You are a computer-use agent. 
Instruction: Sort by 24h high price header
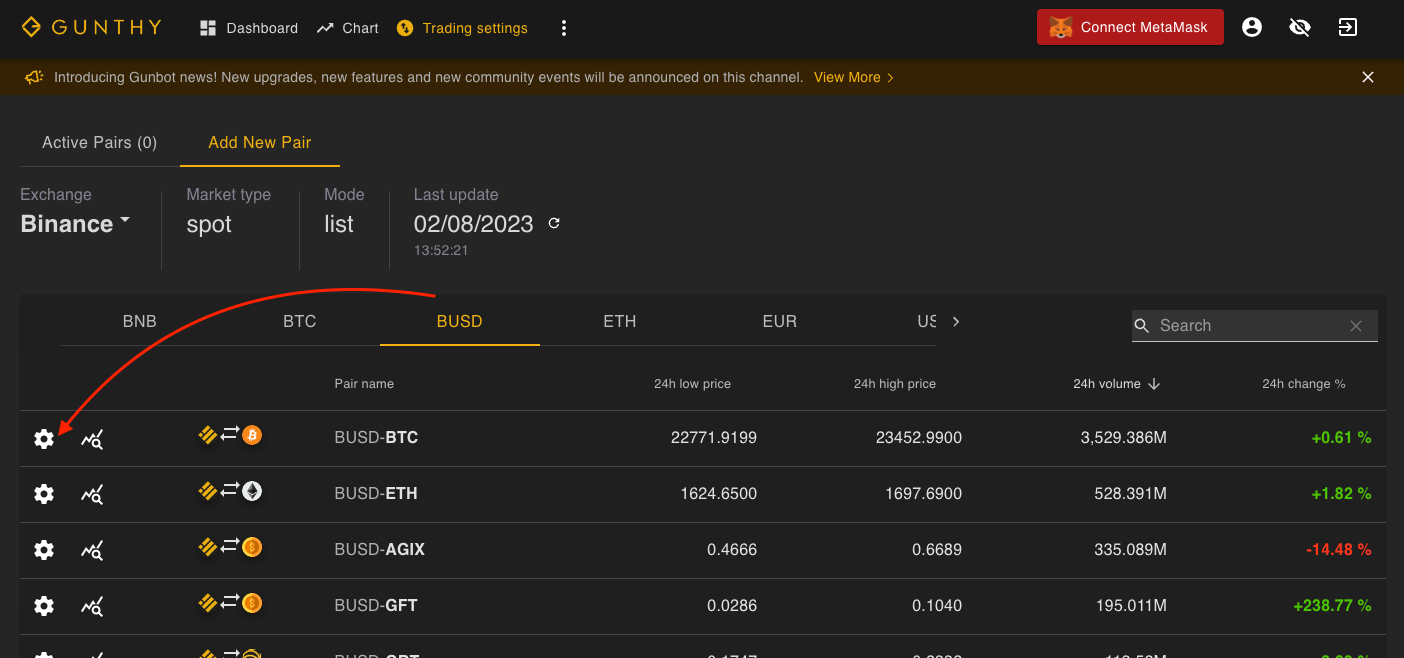[895, 384]
